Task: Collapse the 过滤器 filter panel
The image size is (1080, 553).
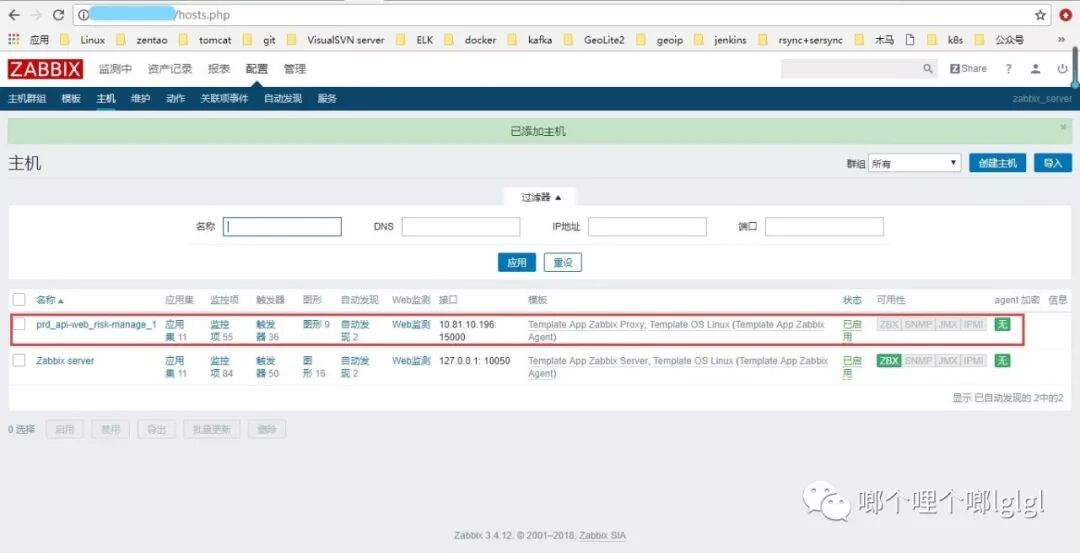Action: [x=541, y=197]
